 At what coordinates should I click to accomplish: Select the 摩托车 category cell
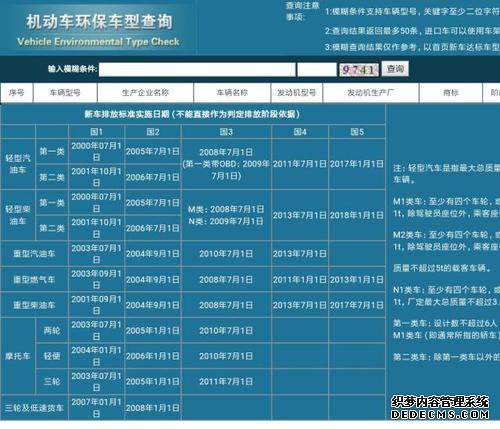coord(18,356)
